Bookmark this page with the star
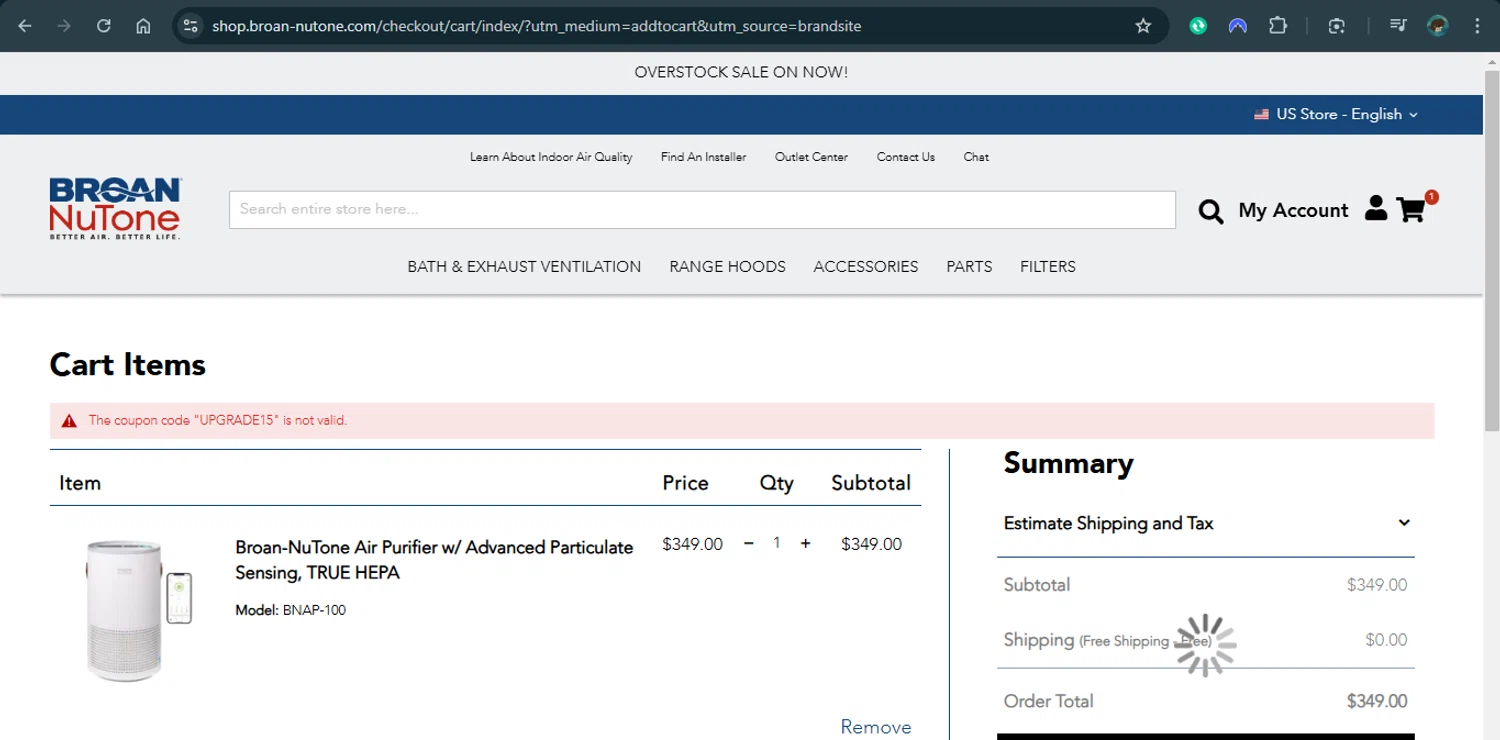This screenshot has height=740, width=1500. (x=1143, y=26)
